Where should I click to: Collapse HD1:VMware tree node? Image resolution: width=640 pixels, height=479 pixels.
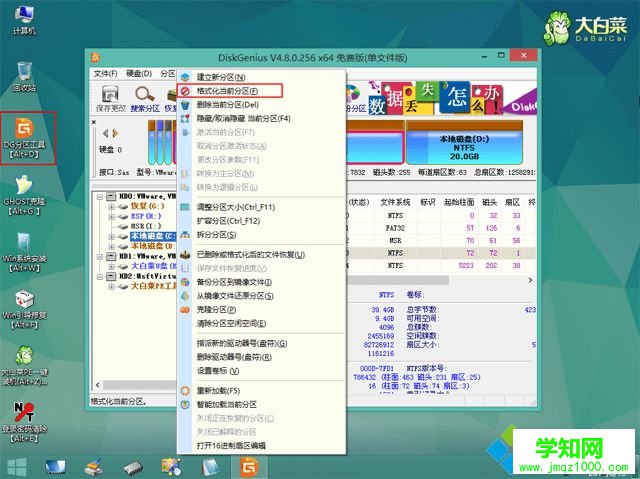click(100, 257)
